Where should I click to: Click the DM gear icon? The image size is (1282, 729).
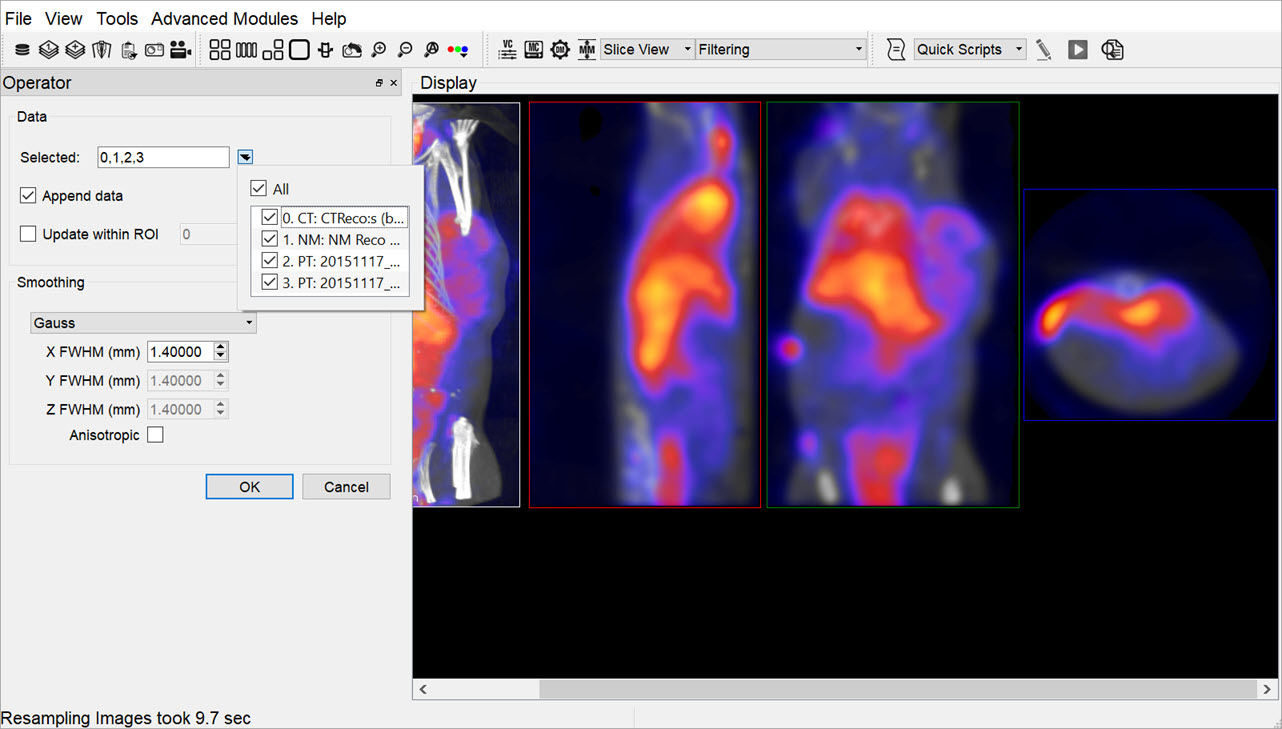[x=560, y=50]
